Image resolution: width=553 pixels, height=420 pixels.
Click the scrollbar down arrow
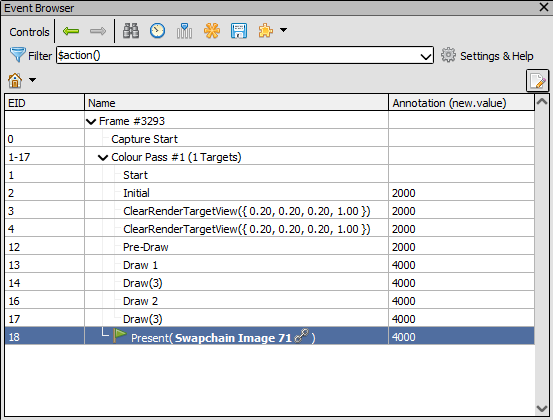pos(541,408)
